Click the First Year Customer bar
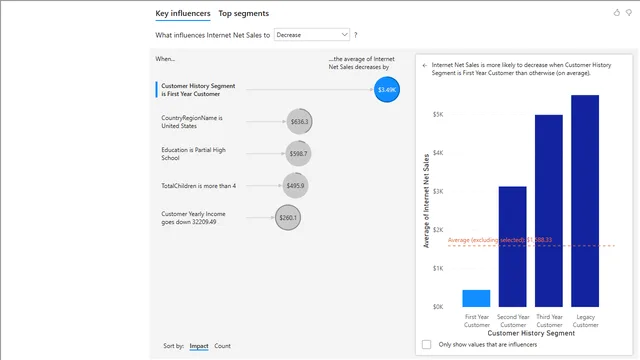This screenshot has width=640, height=360. point(476,298)
